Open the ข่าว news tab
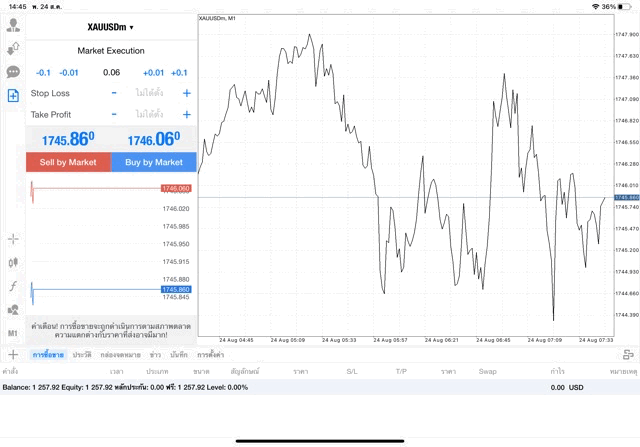640x447 pixels. [155, 355]
